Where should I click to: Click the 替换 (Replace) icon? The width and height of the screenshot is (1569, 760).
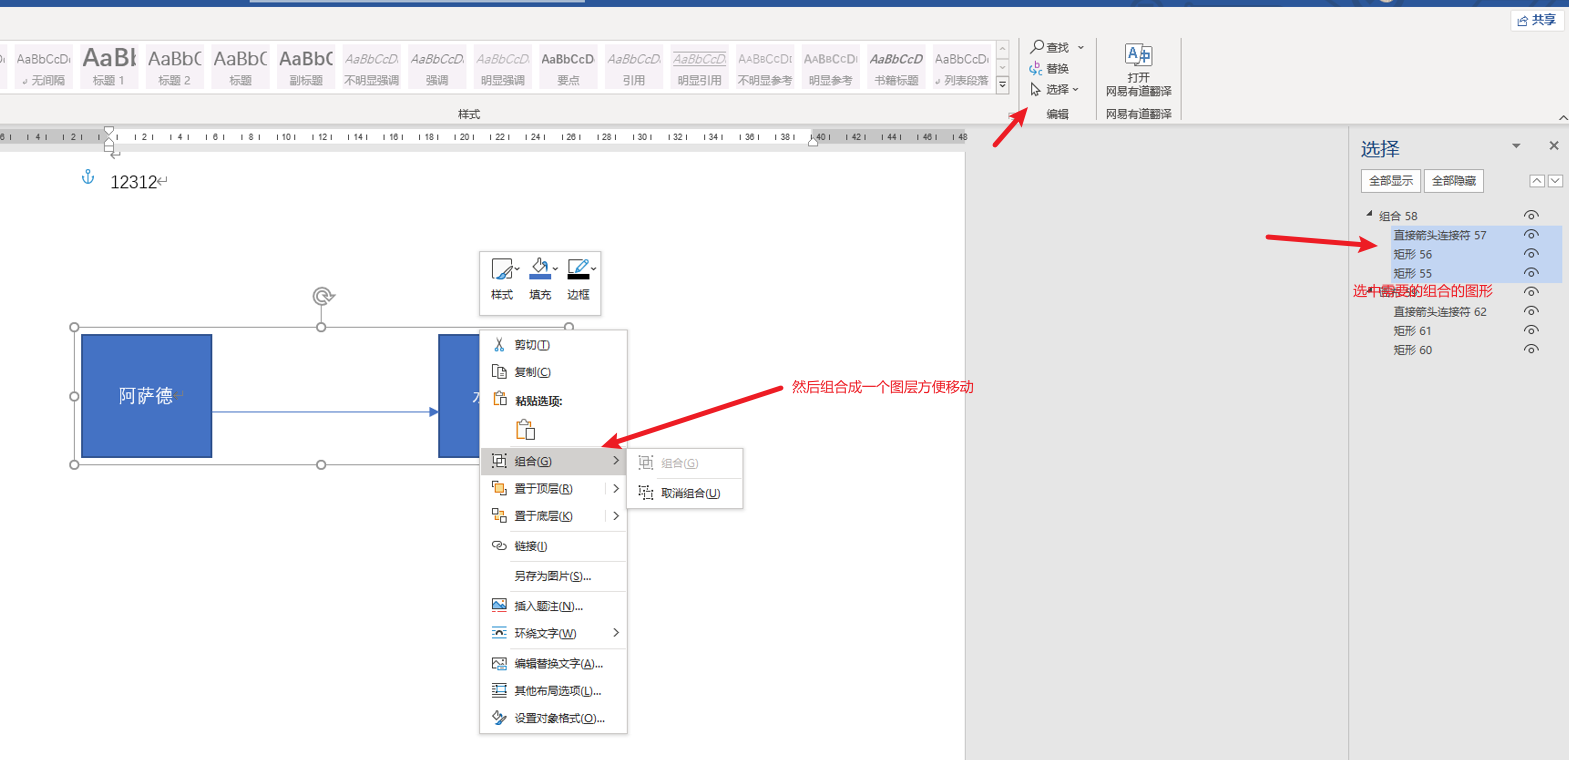(1036, 68)
